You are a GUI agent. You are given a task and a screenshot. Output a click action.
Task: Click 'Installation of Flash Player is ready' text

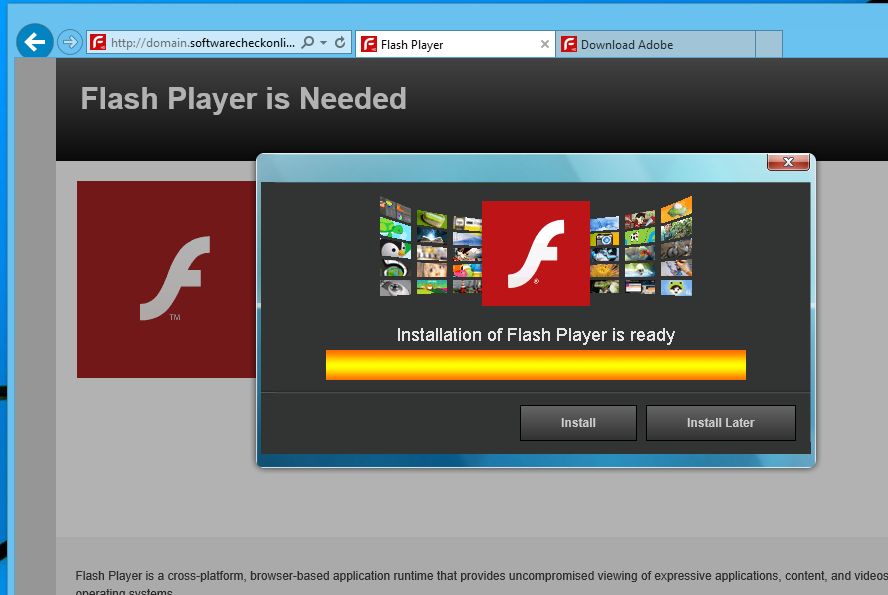point(536,335)
